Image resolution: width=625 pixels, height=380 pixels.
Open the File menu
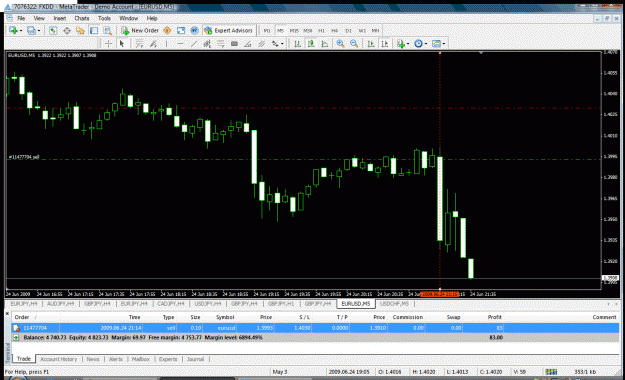tap(21, 18)
